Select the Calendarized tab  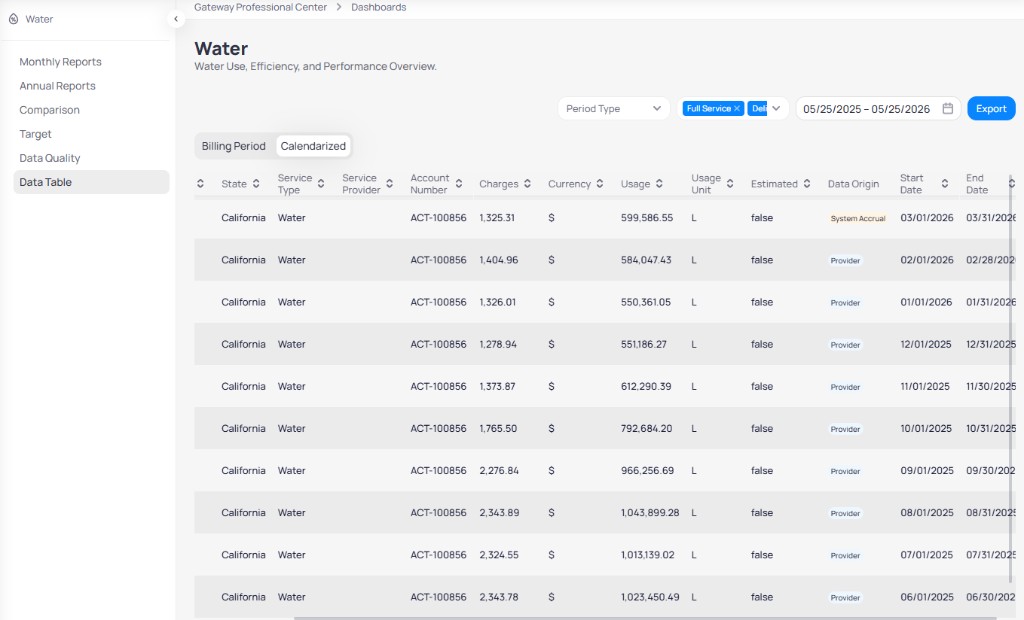tap(313, 146)
